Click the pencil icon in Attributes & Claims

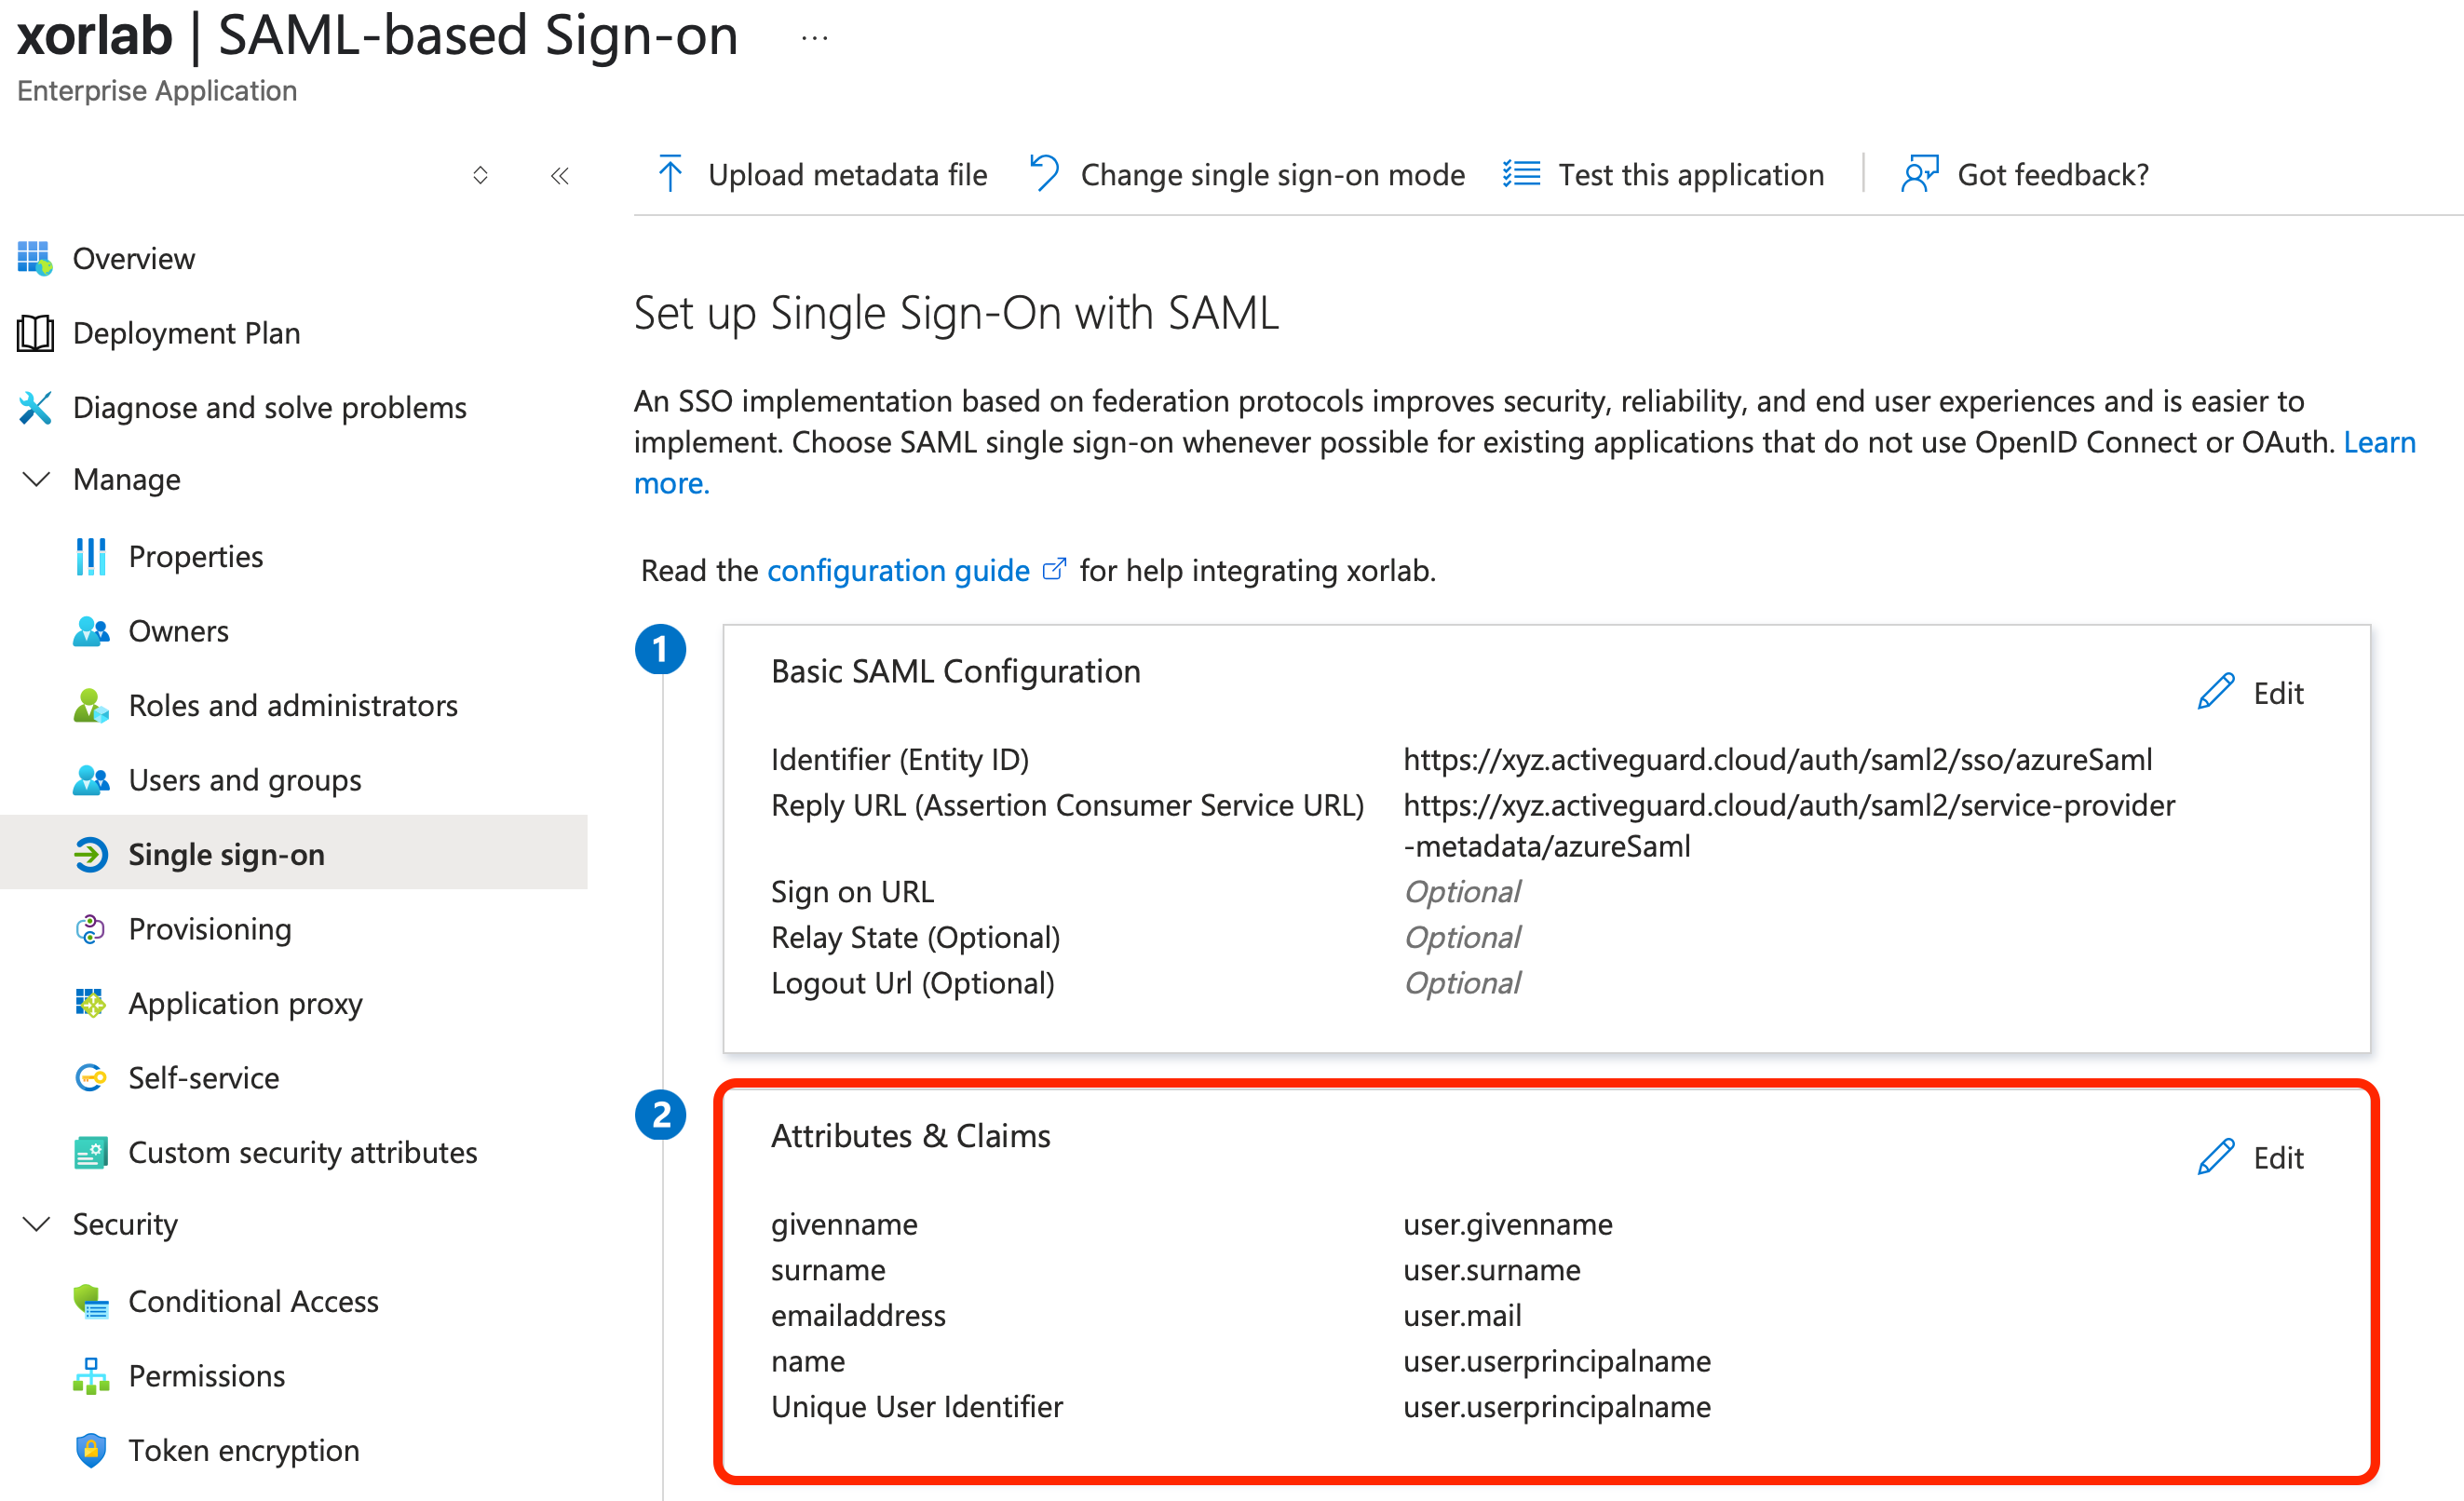[2215, 1157]
